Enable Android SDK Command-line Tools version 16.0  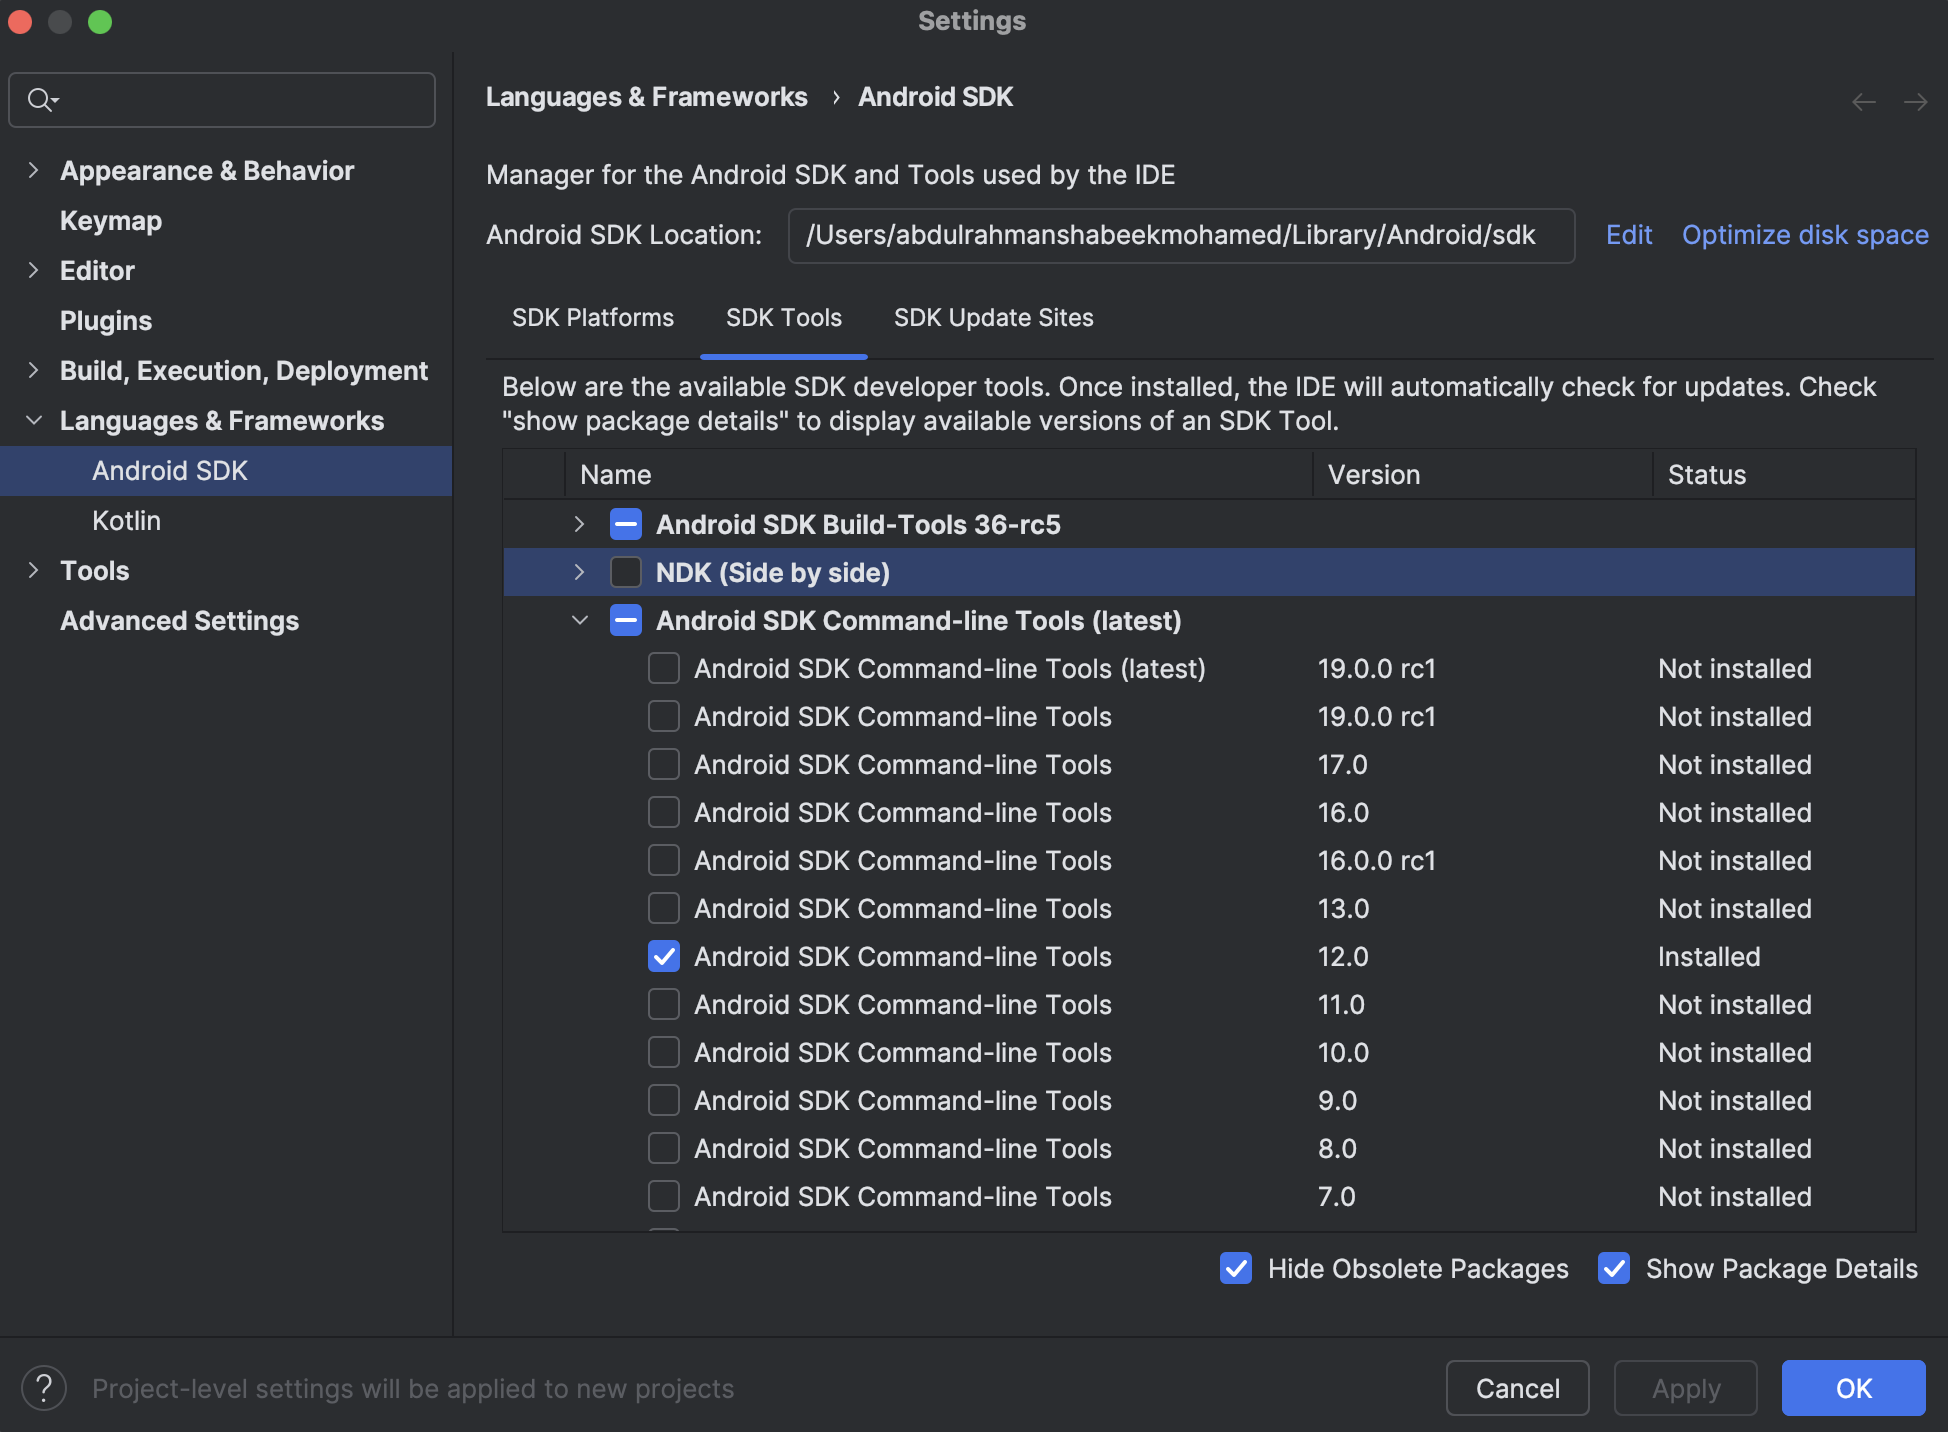tap(662, 811)
